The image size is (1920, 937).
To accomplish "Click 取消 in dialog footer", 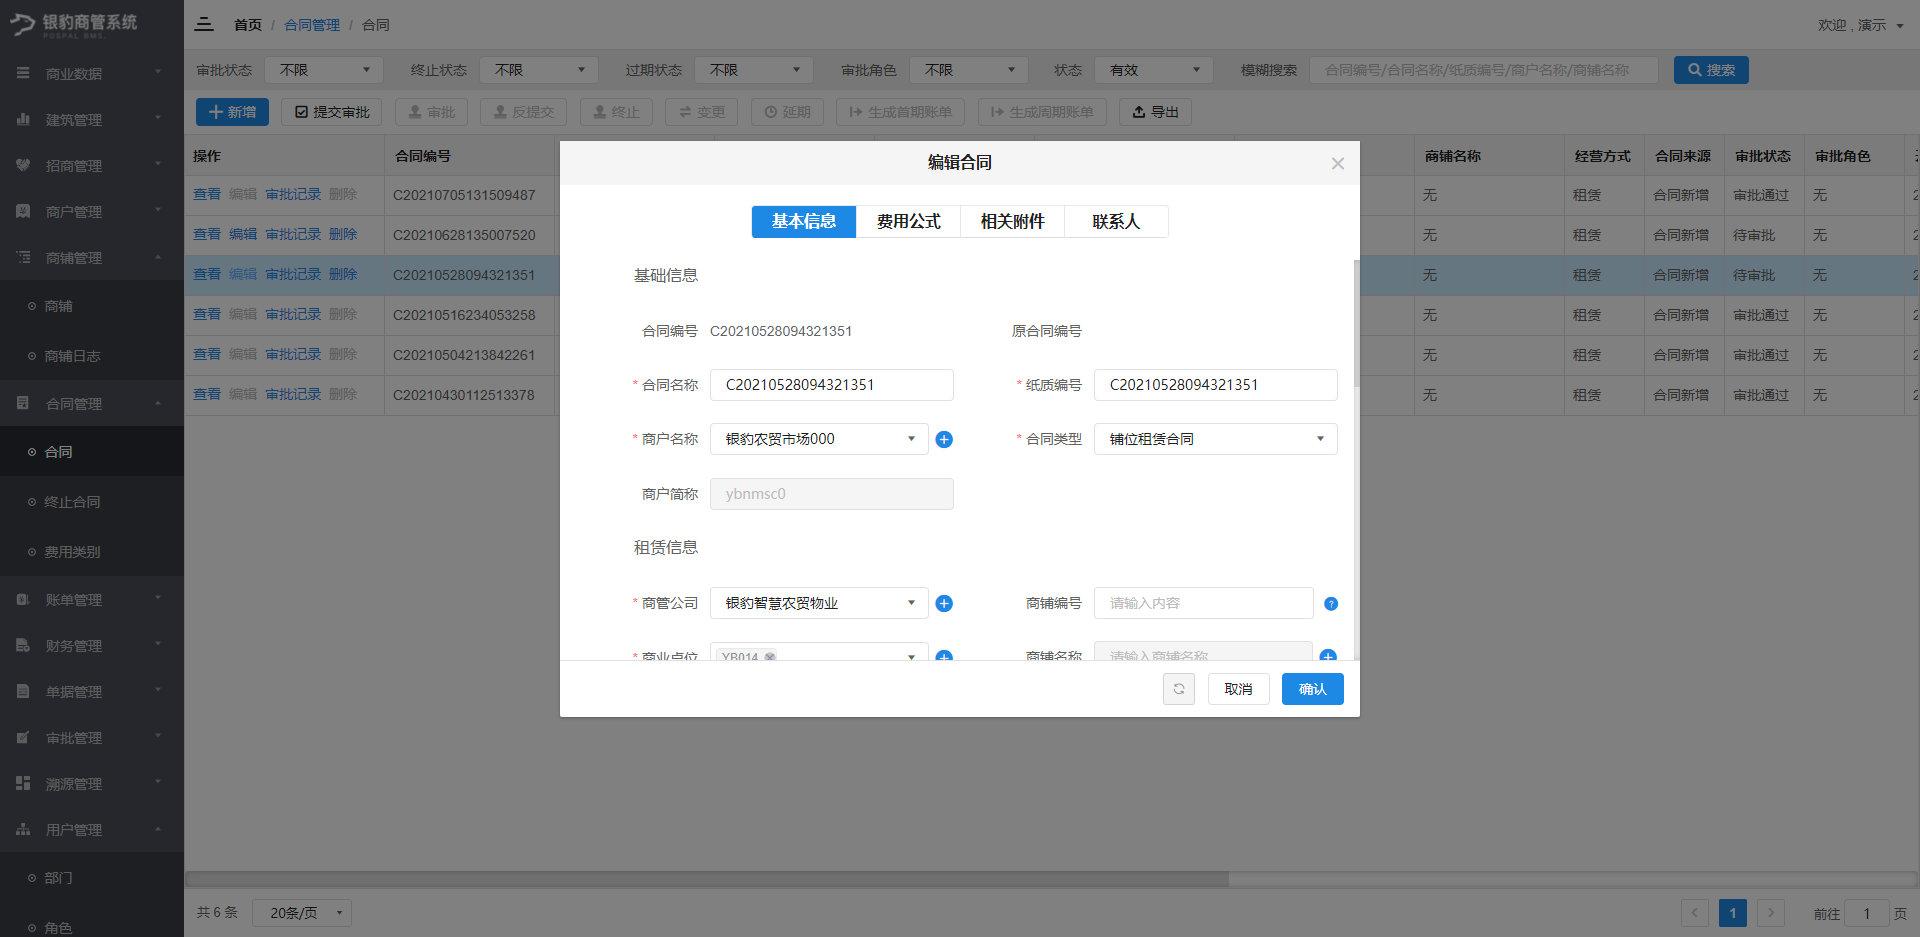I will (1238, 689).
